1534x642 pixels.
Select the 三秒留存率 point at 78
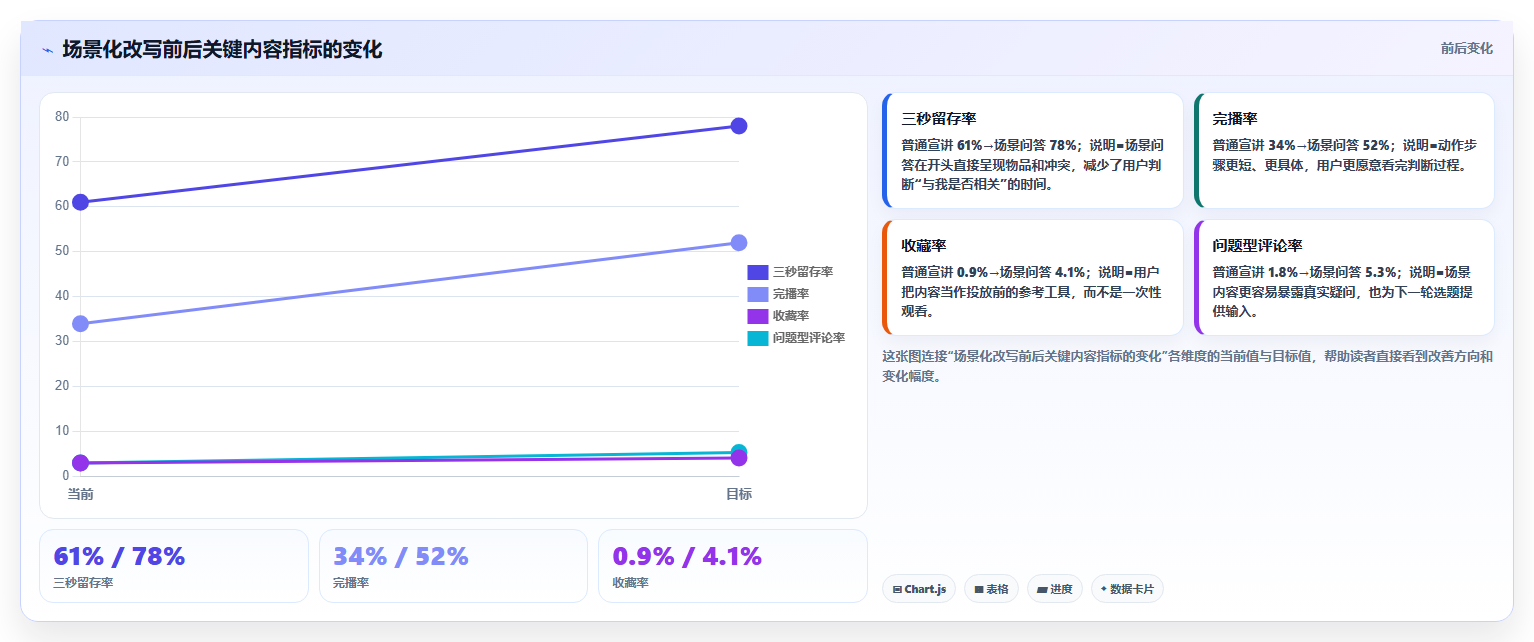[x=739, y=126]
